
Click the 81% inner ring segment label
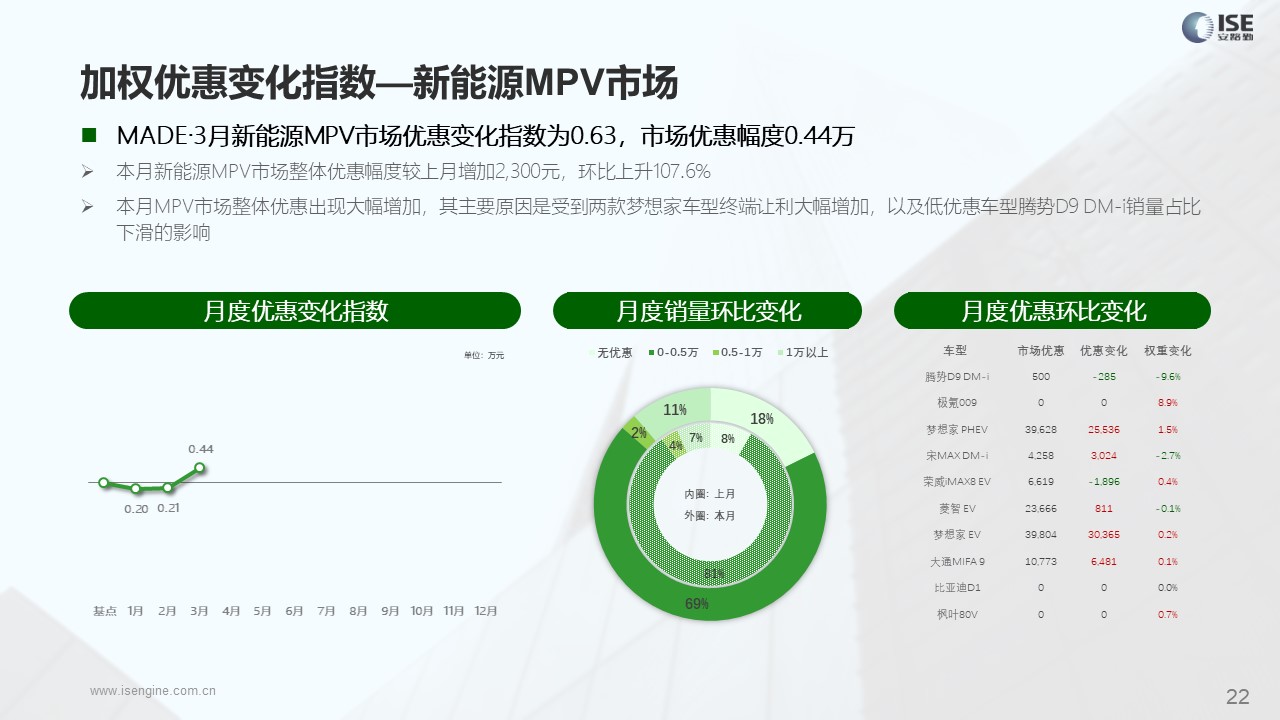(714, 574)
